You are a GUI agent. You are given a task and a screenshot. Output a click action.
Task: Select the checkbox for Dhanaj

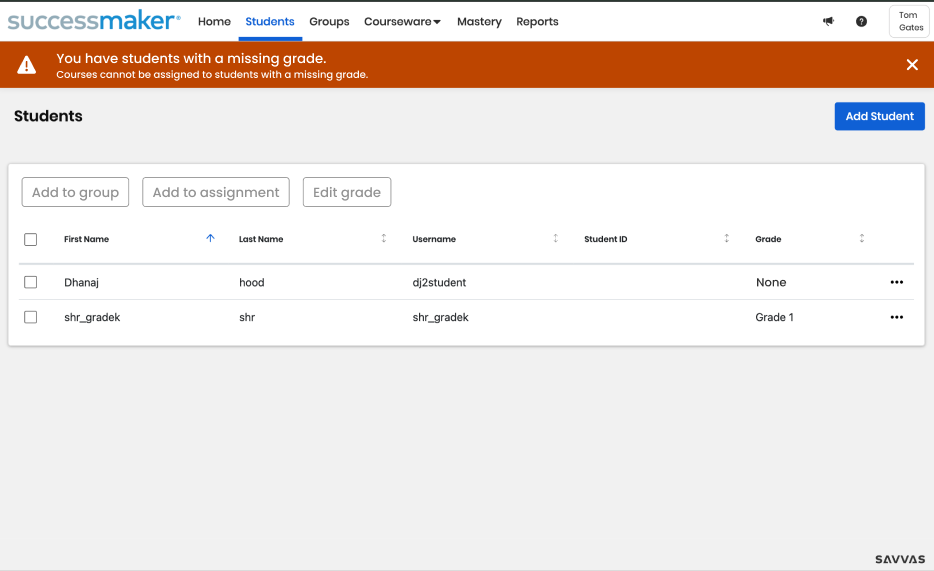coord(31,282)
